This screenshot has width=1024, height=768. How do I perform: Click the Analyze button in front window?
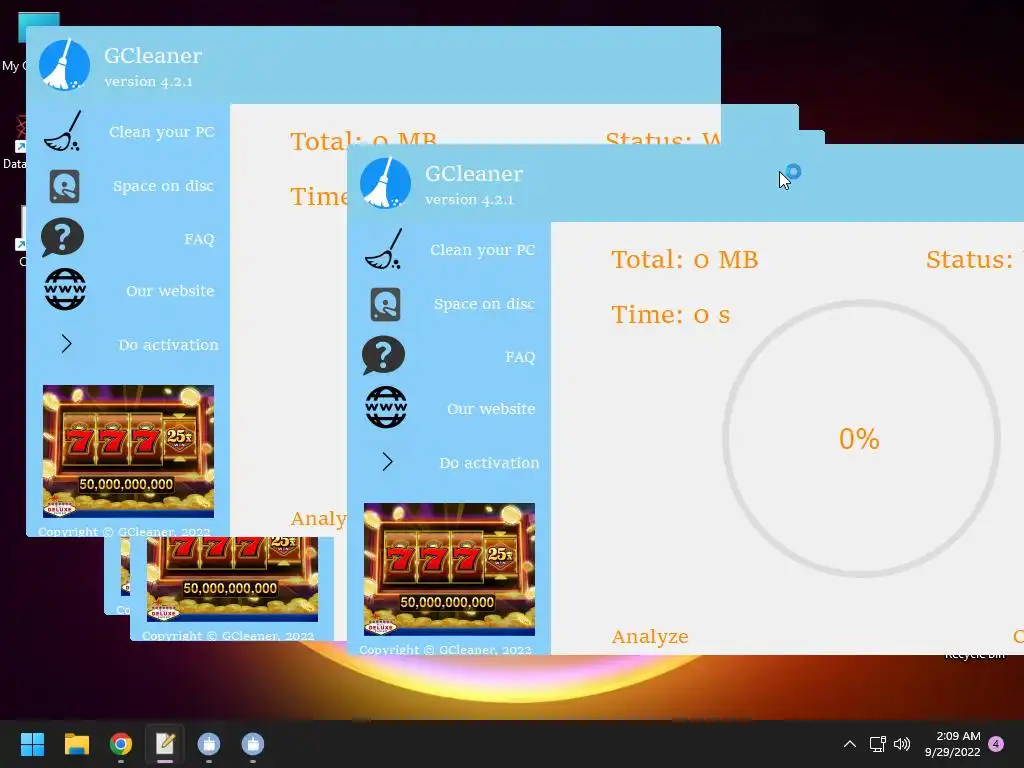pyautogui.click(x=650, y=636)
